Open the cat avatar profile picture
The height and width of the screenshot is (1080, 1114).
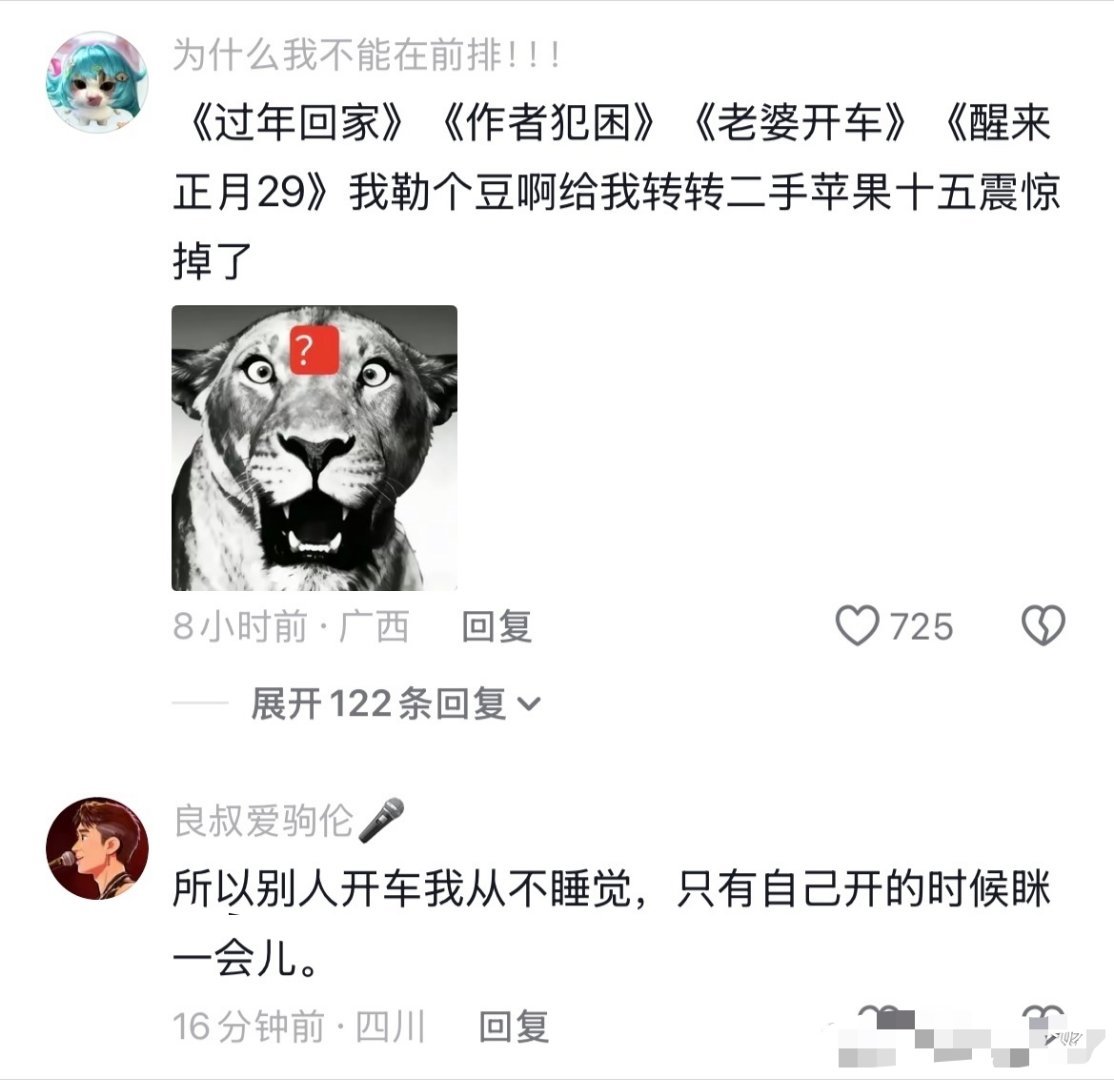tap(97, 82)
